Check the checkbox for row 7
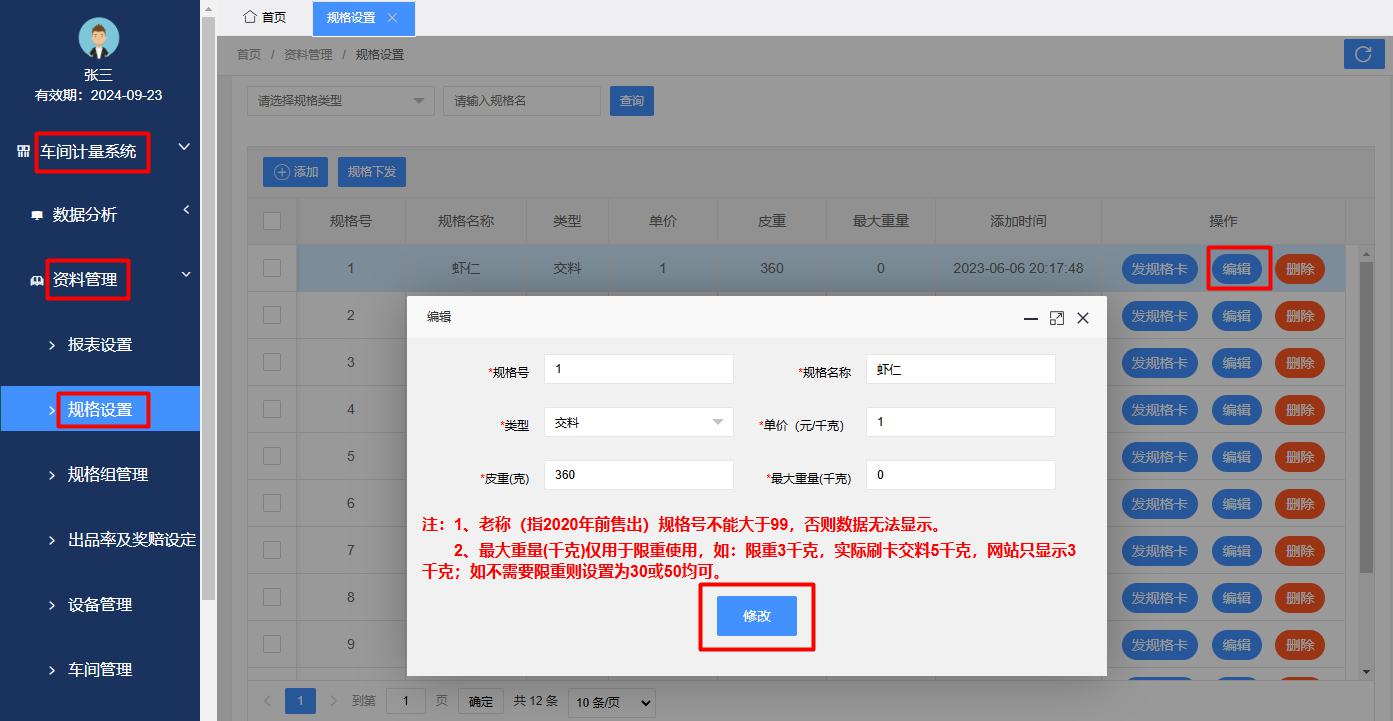This screenshot has height=721, width=1393. point(272,550)
